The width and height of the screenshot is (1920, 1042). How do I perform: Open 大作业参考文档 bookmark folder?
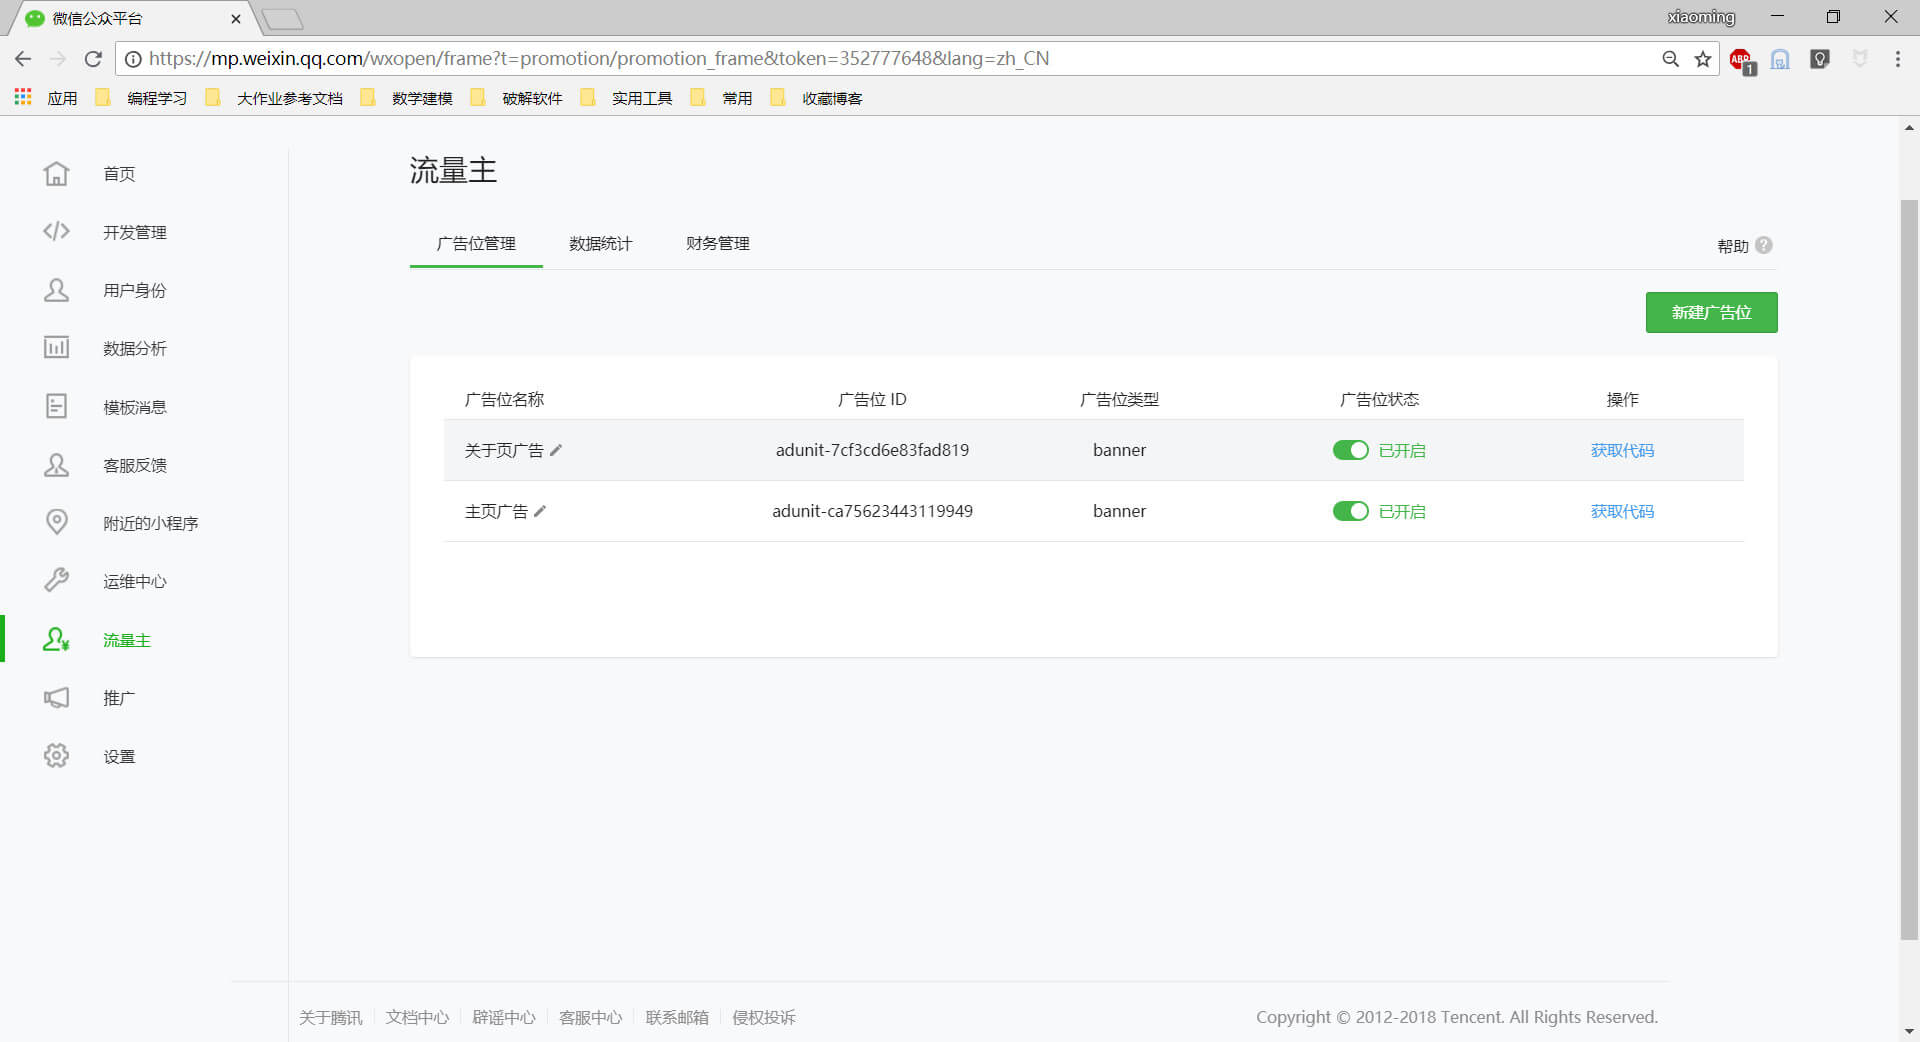[x=273, y=98]
